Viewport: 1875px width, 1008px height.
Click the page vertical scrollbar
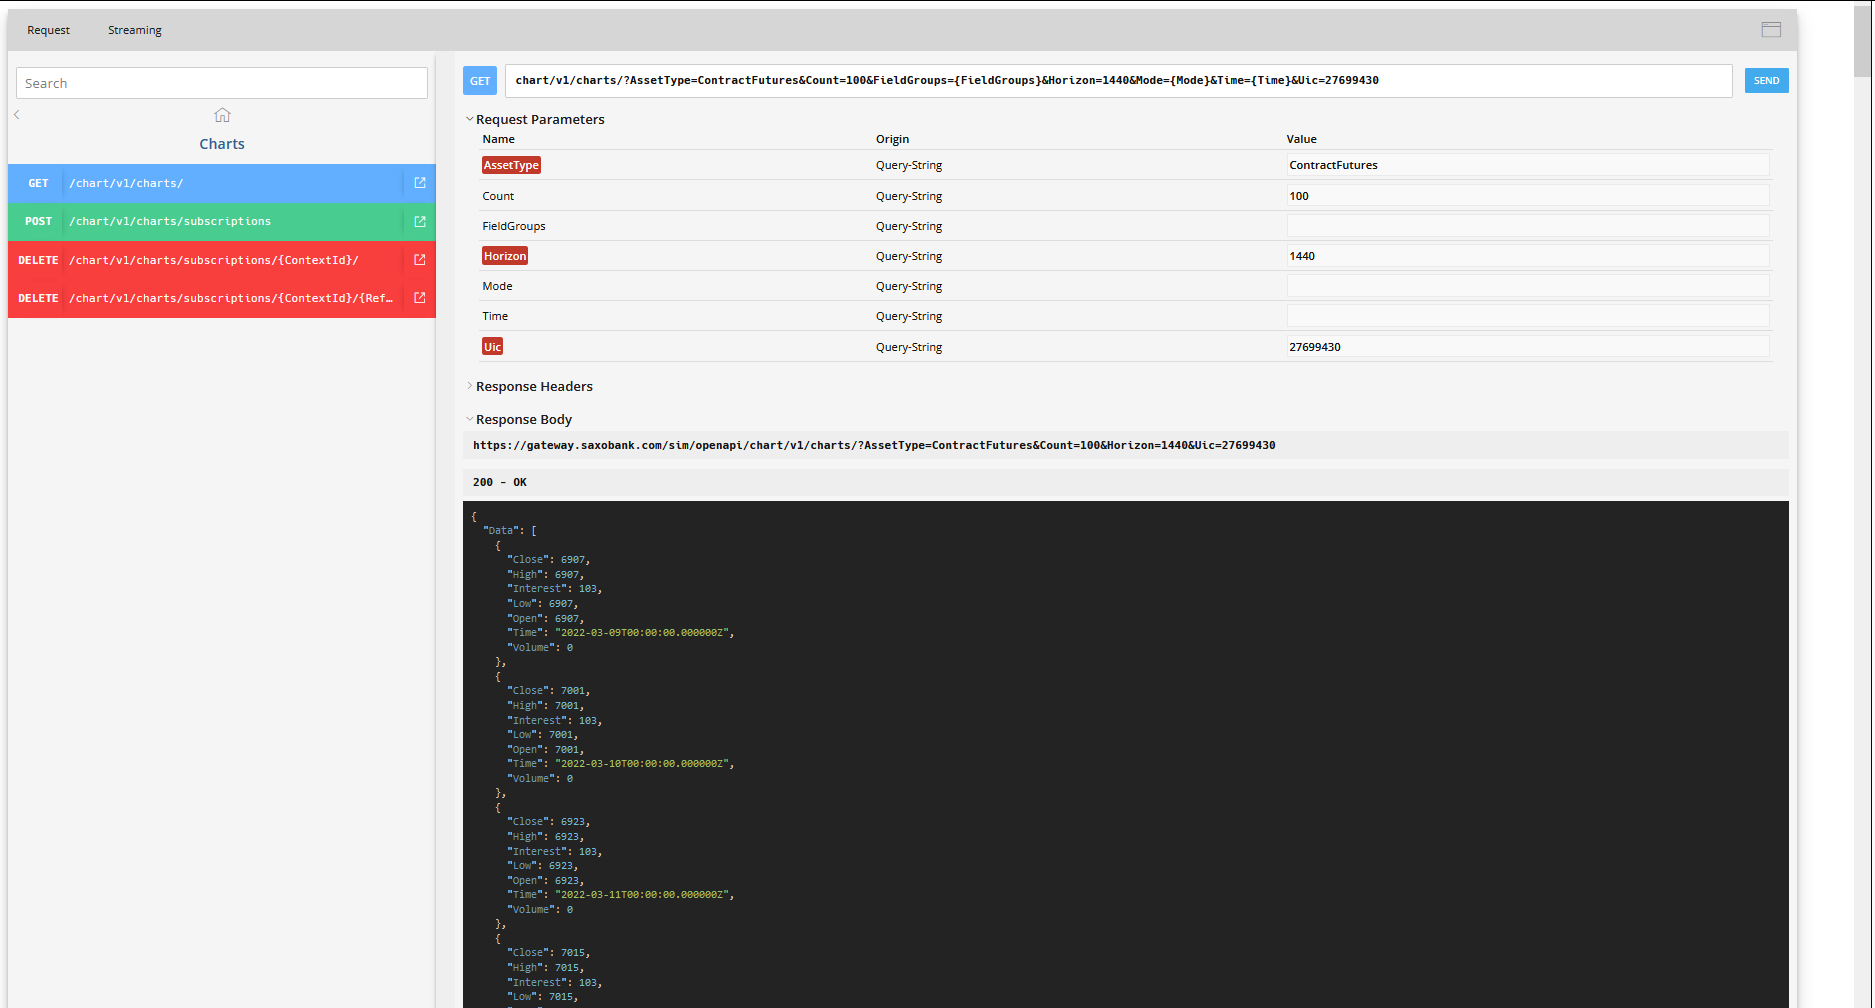[1862, 40]
